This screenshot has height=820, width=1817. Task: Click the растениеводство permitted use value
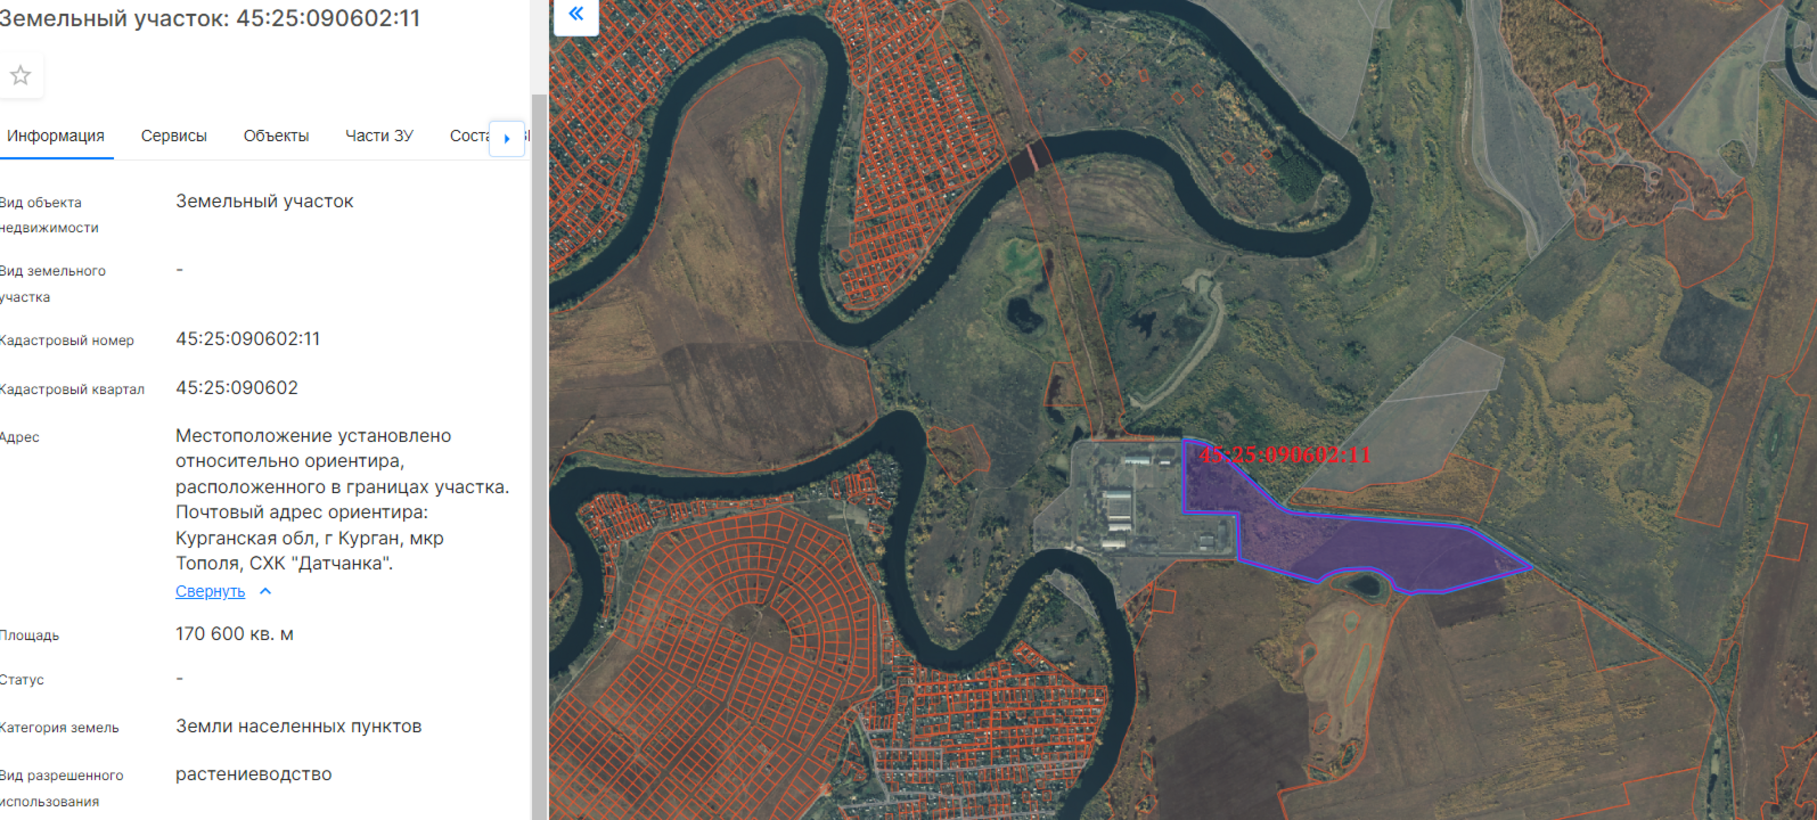coord(254,774)
